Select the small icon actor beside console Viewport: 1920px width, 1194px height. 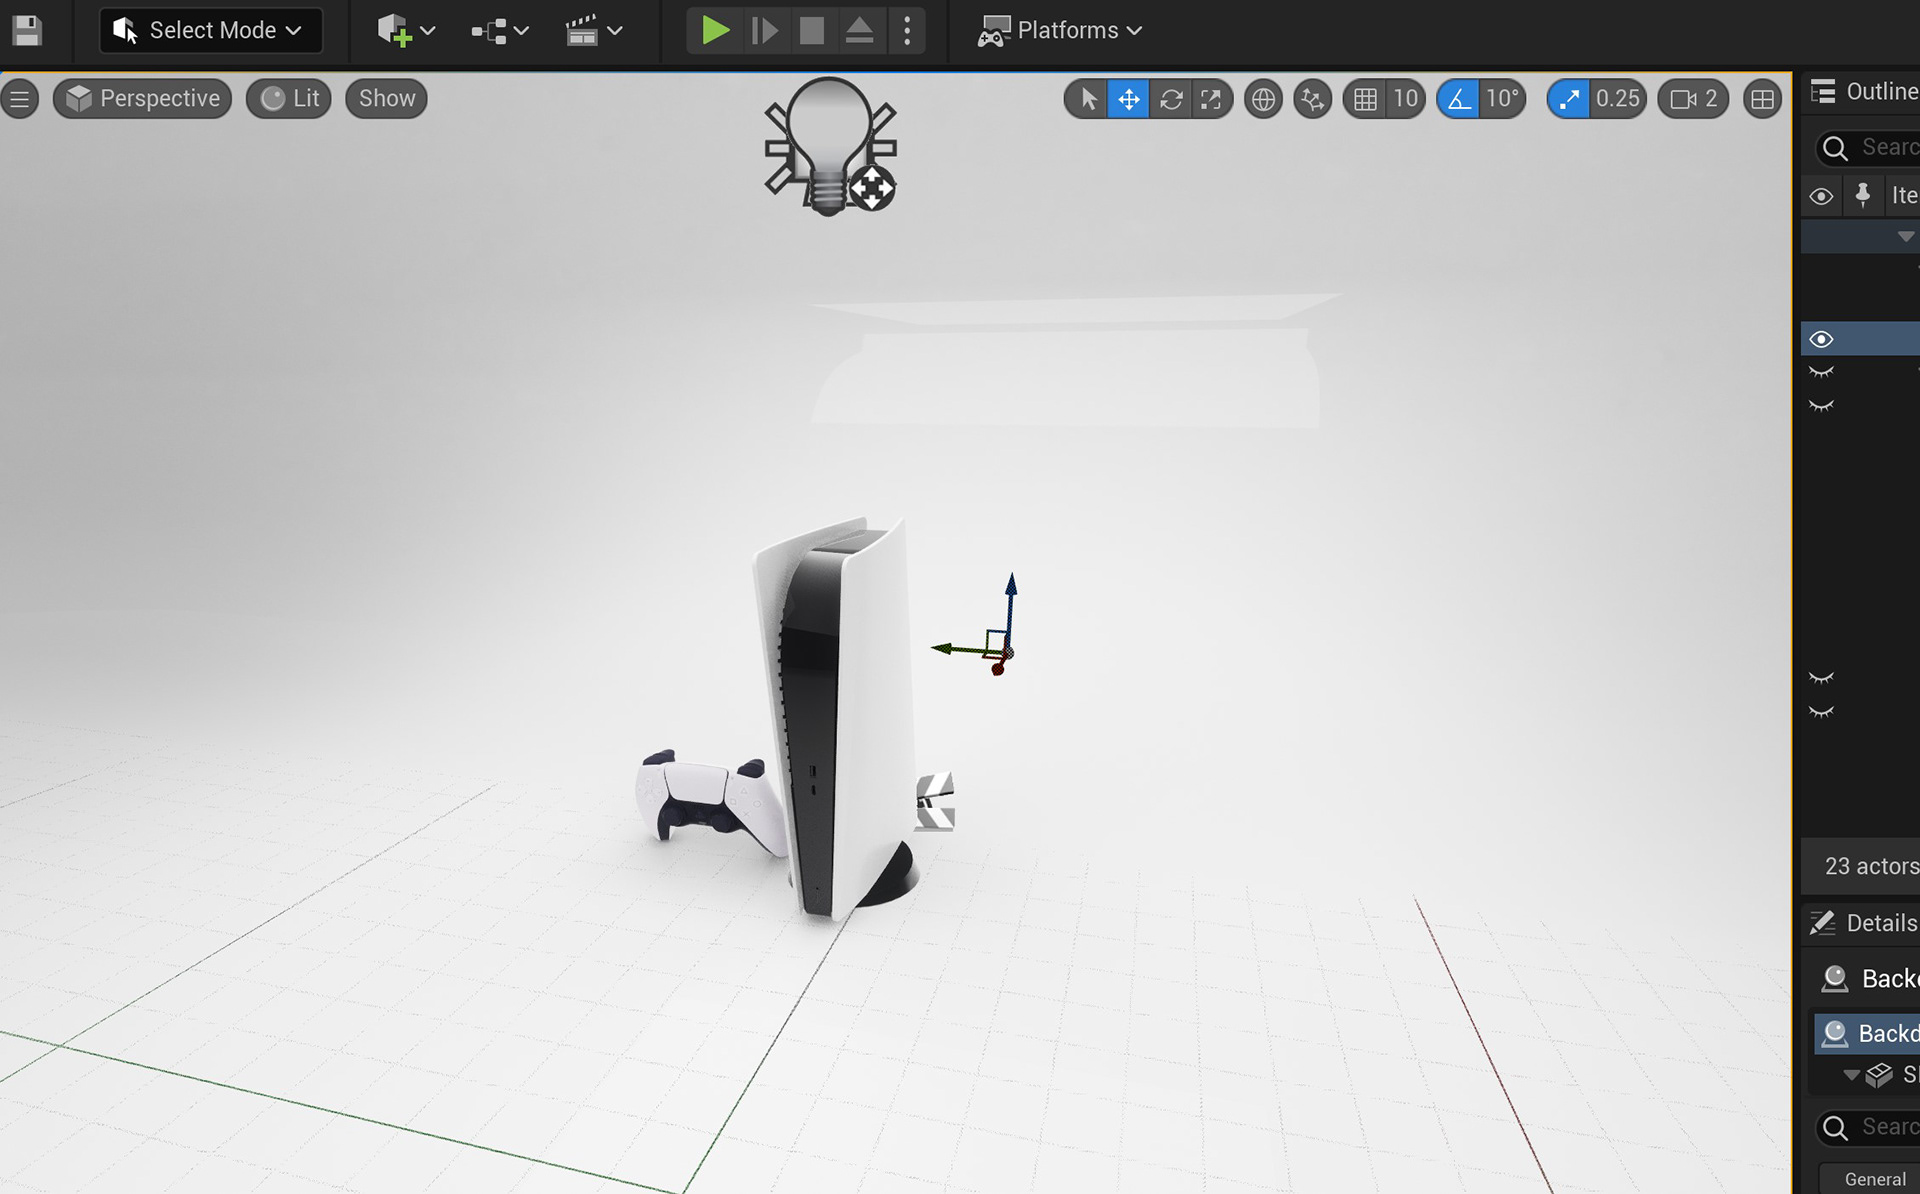(x=936, y=801)
